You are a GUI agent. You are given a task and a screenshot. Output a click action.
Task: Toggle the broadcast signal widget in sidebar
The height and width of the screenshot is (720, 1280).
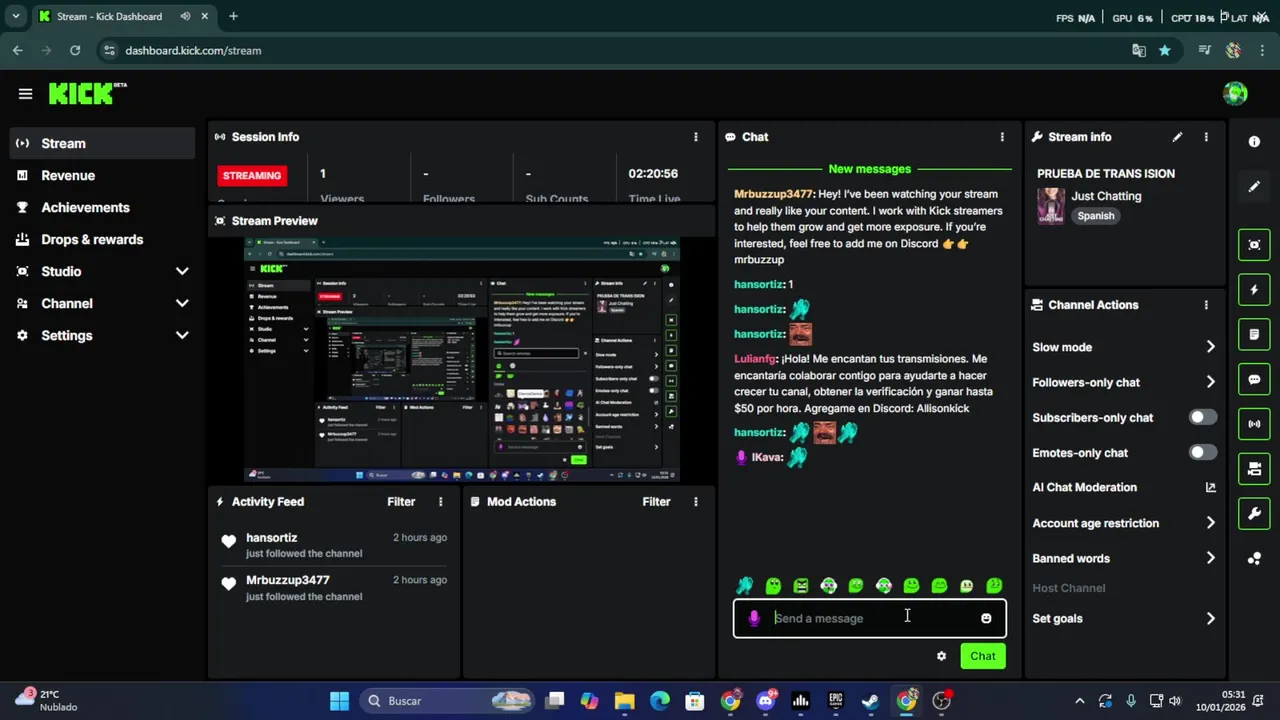coord(1254,424)
